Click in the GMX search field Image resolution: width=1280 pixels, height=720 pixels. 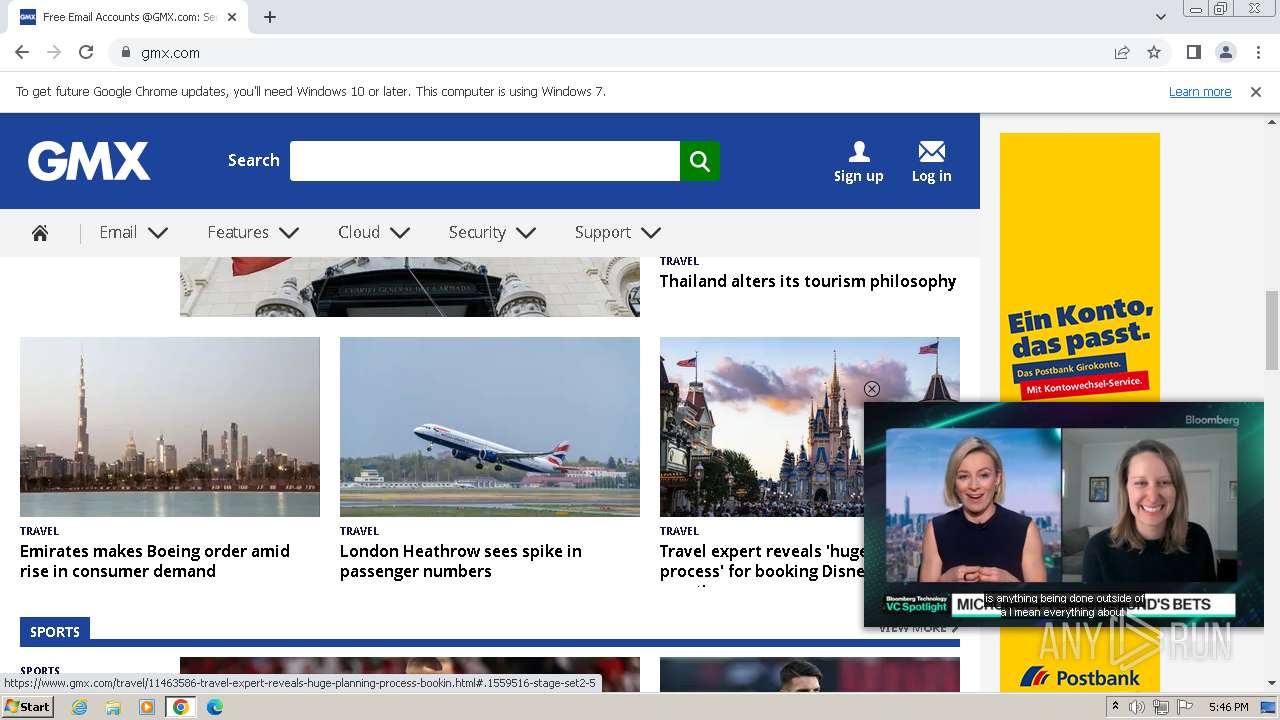pyautogui.click(x=485, y=161)
